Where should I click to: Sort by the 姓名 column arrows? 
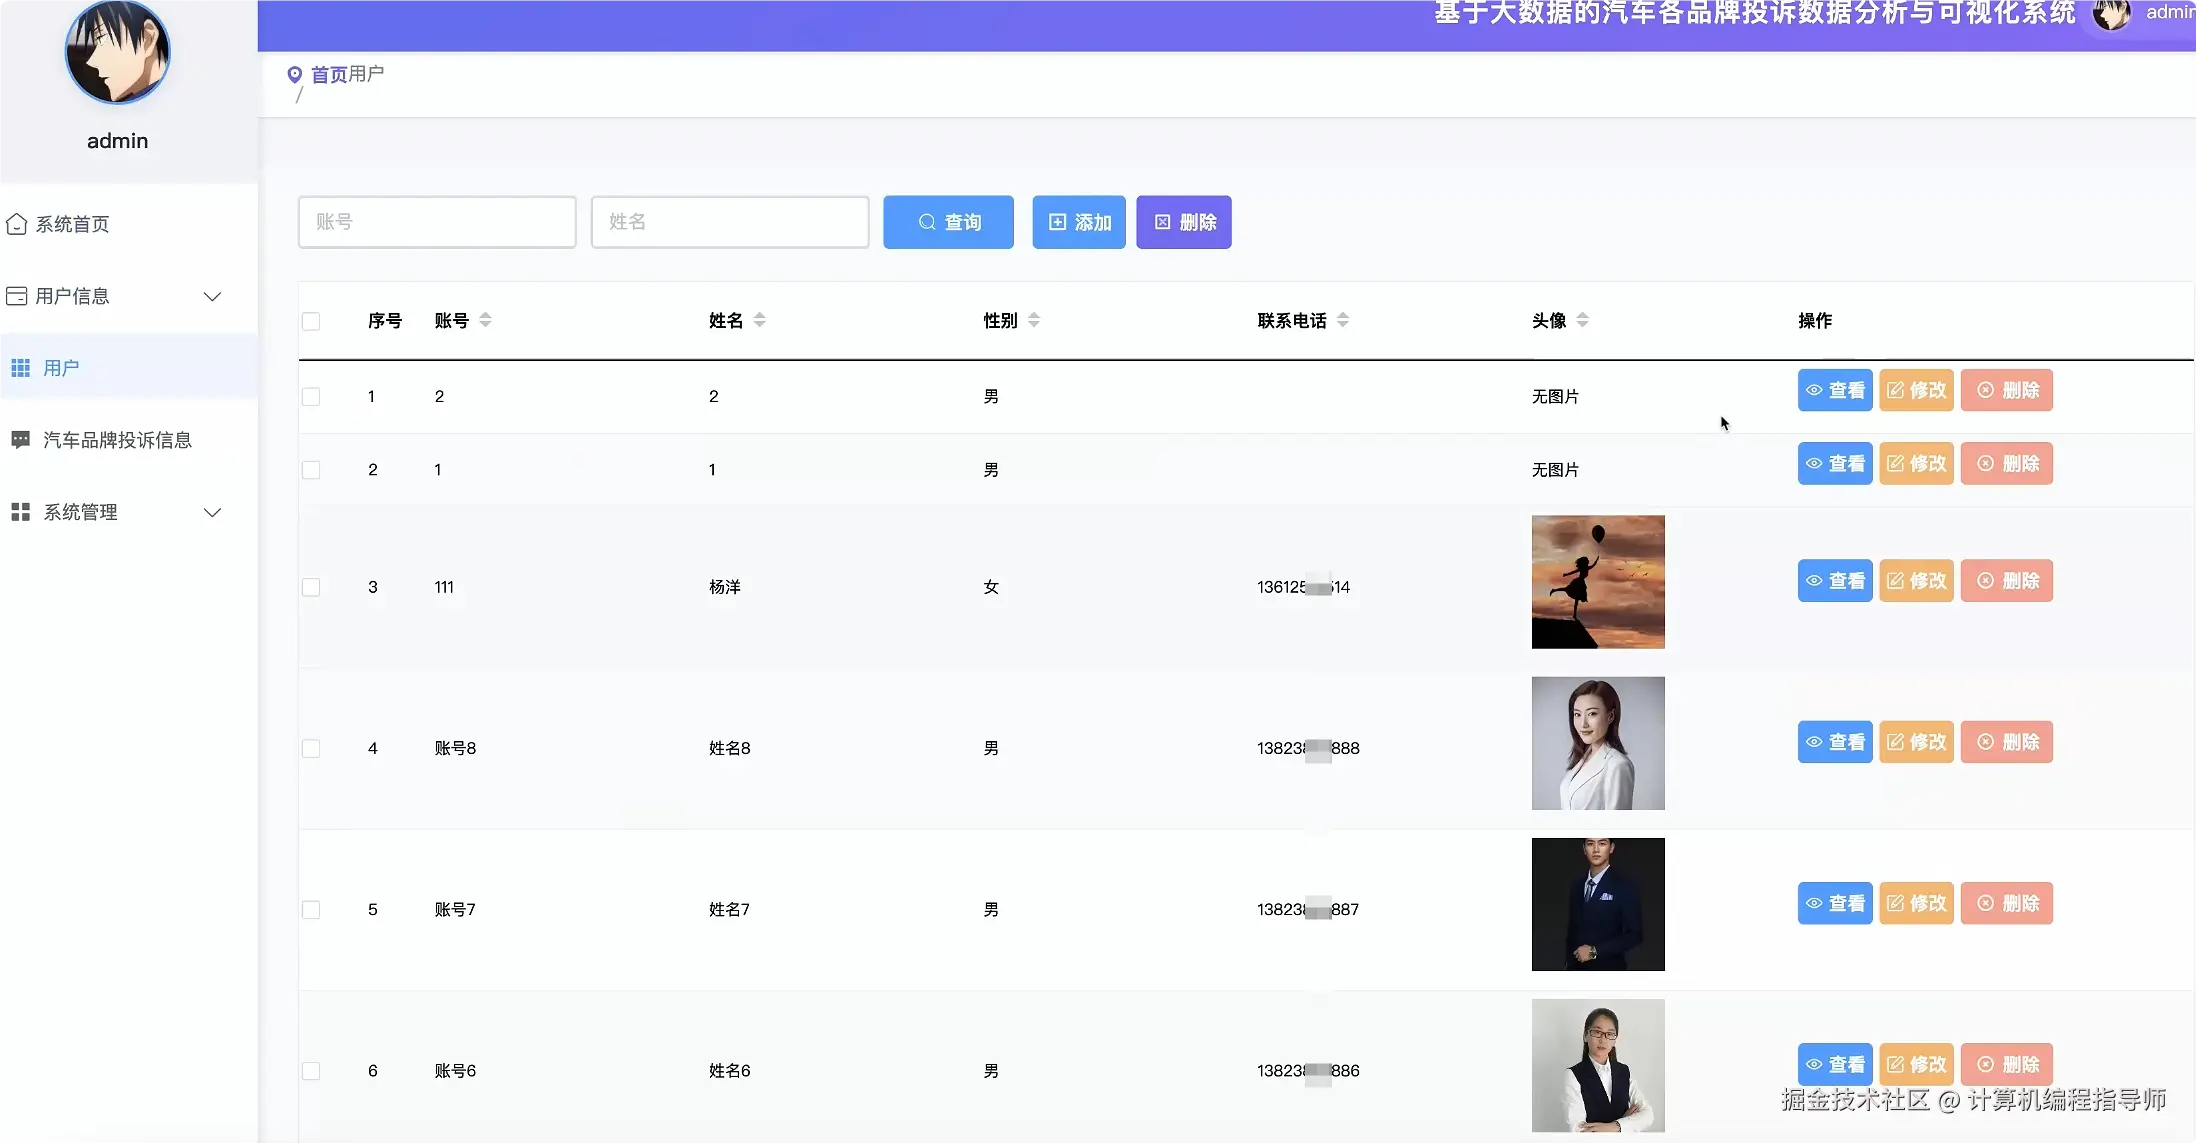(x=758, y=319)
